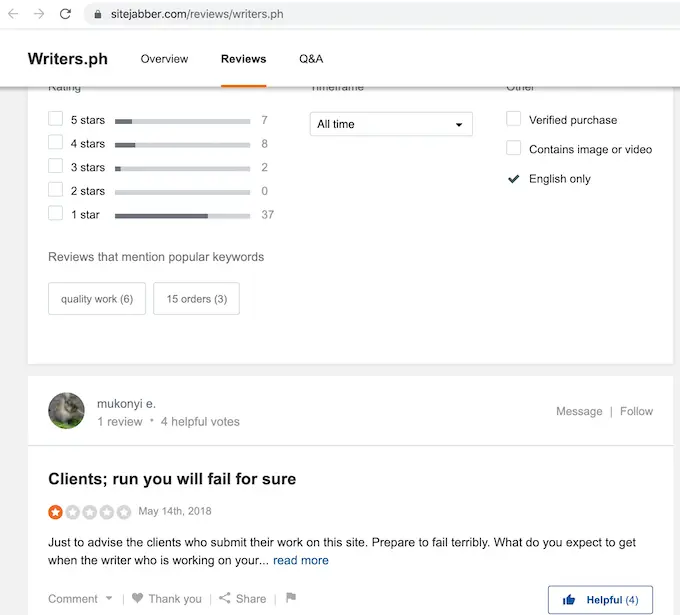680x615 pixels.
Task: Go back with the browser back arrow
Action: [x=13, y=14]
